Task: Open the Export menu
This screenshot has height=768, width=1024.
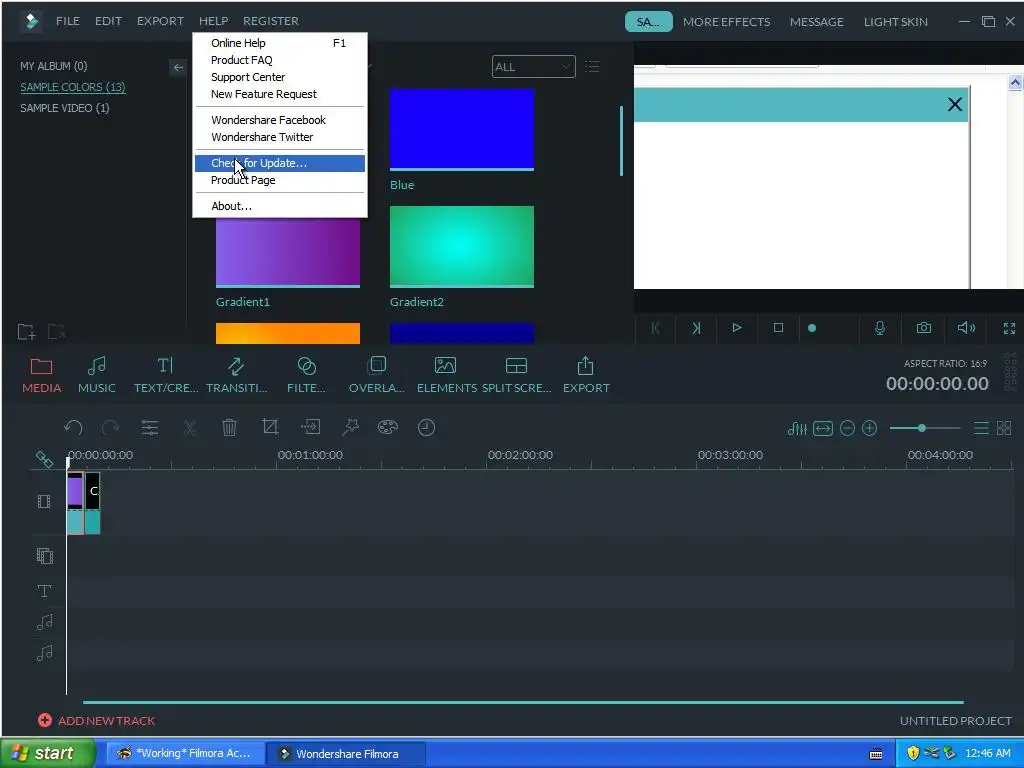Action: coord(160,21)
